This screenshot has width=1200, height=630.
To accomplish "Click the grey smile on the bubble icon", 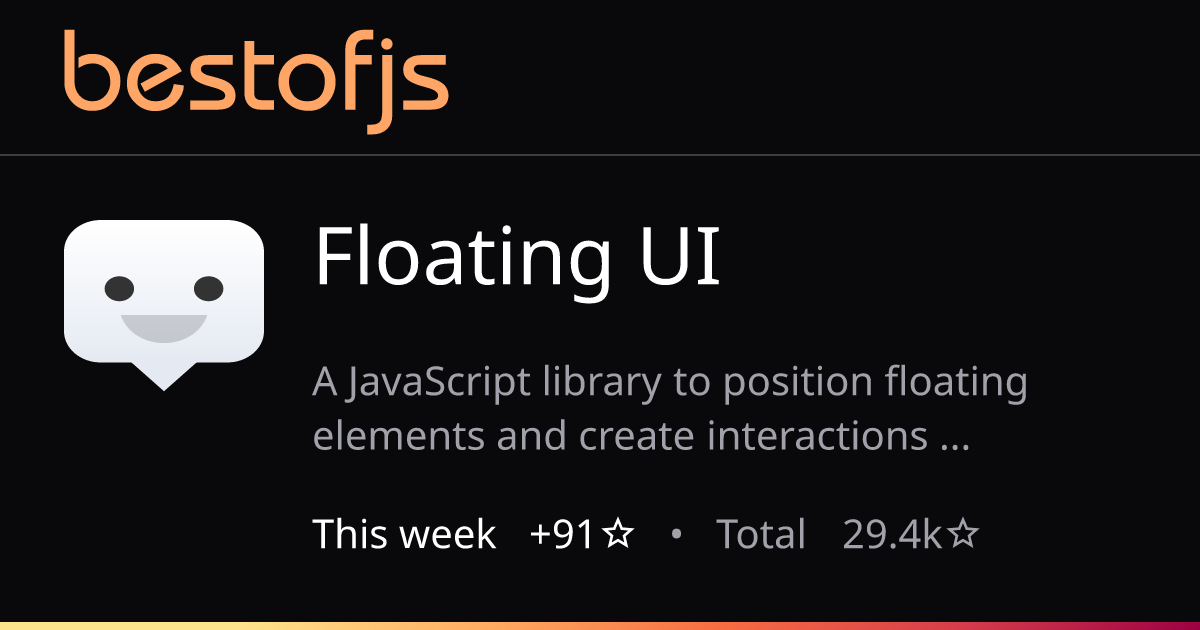I will pyautogui.click(x=164, y=326).
